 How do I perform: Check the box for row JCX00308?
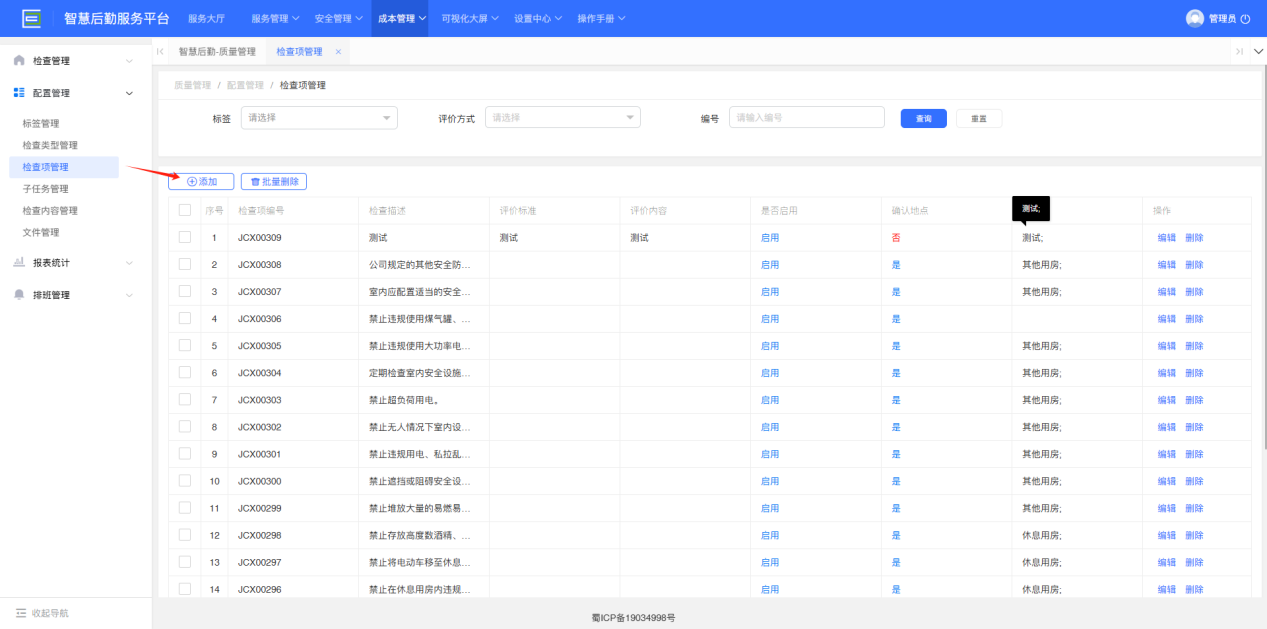pos(184,264)
